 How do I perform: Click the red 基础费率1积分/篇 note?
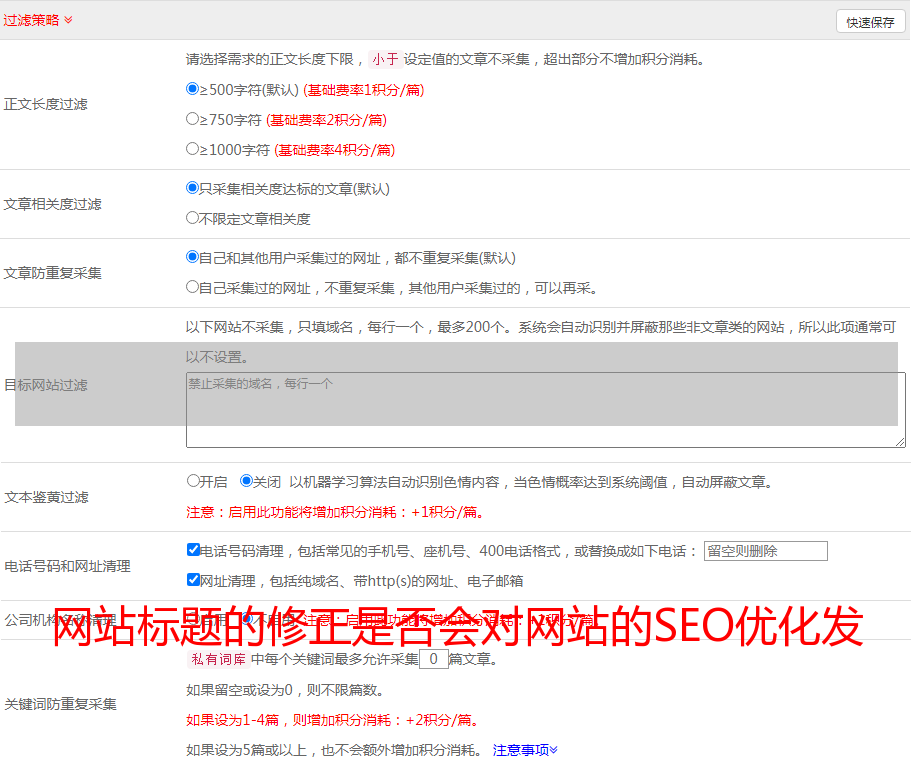click(x=364, y=90)
